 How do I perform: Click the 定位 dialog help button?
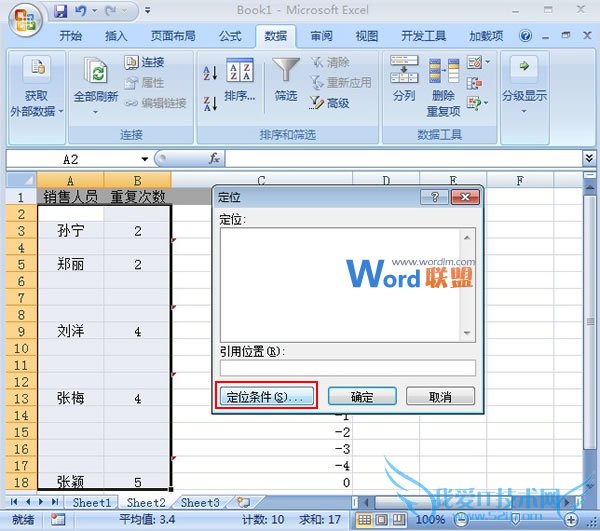[x=434, y=197]
